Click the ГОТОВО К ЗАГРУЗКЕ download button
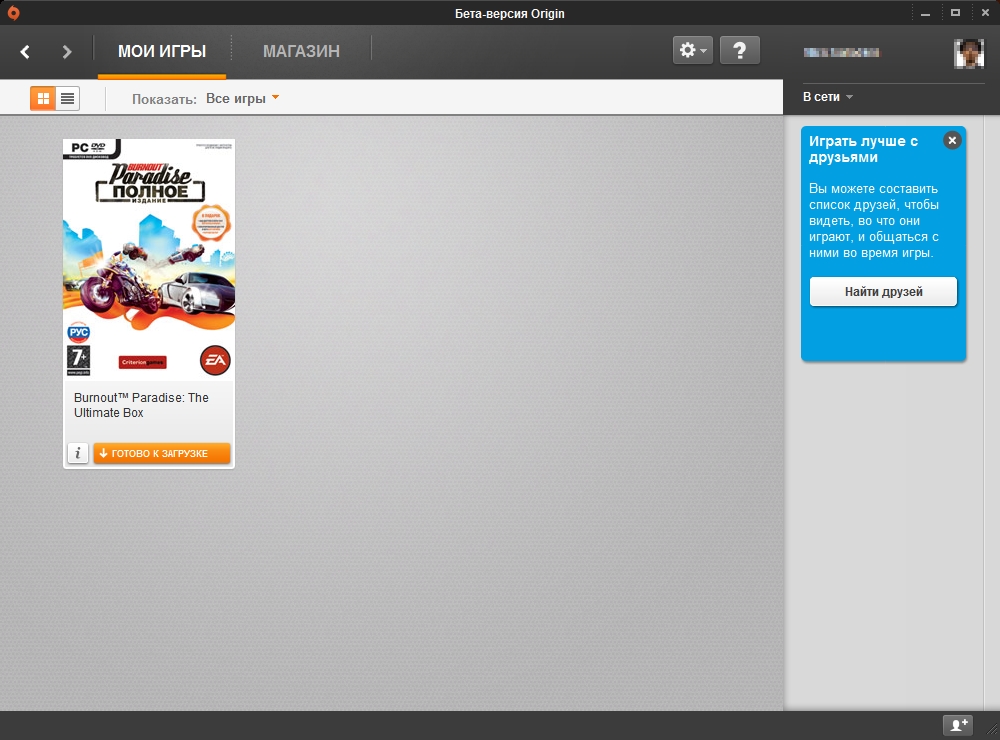 click(162, 453)
